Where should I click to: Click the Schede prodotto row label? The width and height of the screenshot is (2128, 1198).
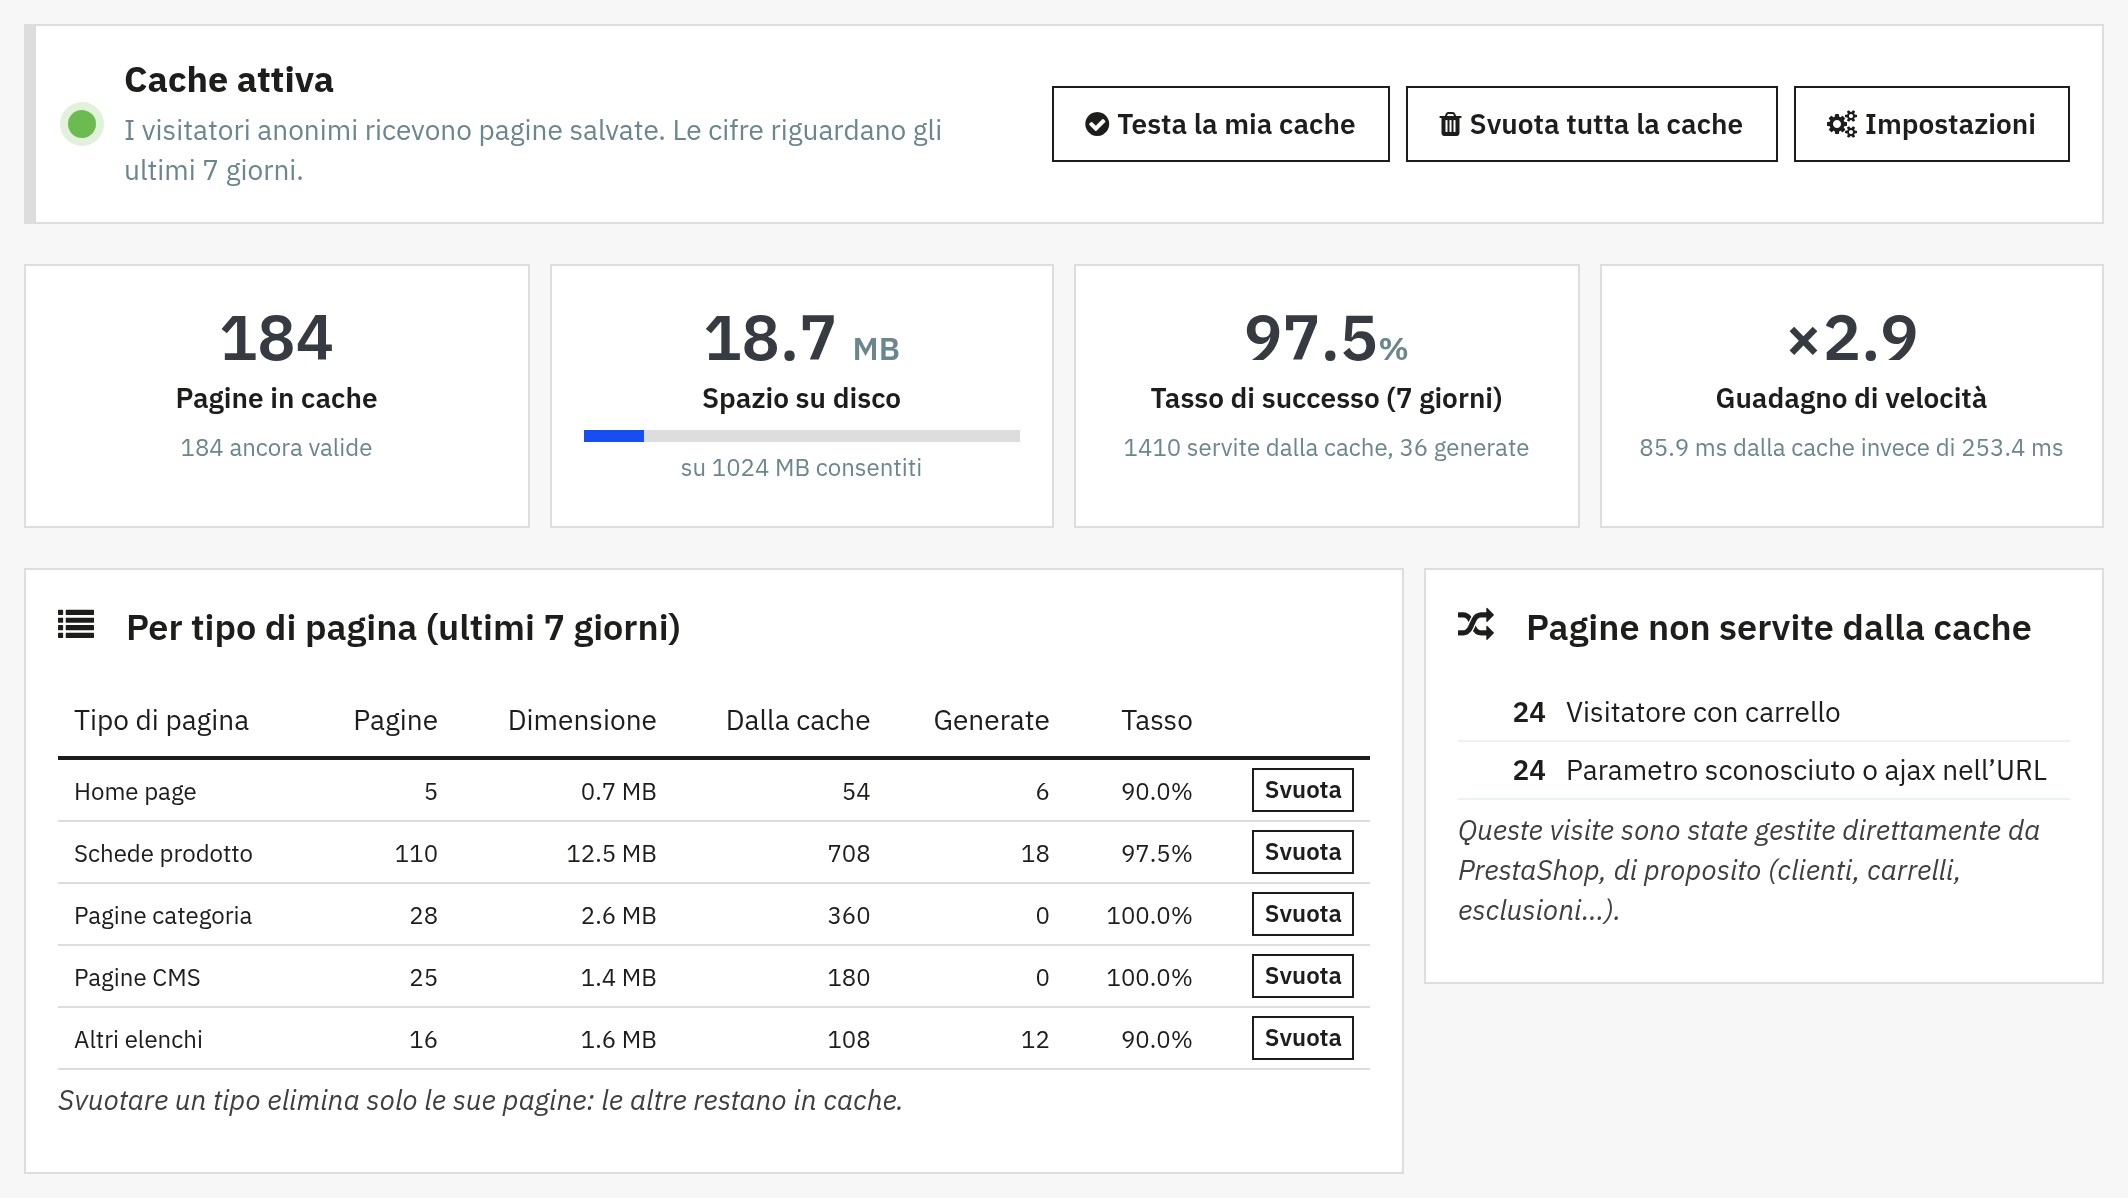[163, 853]
